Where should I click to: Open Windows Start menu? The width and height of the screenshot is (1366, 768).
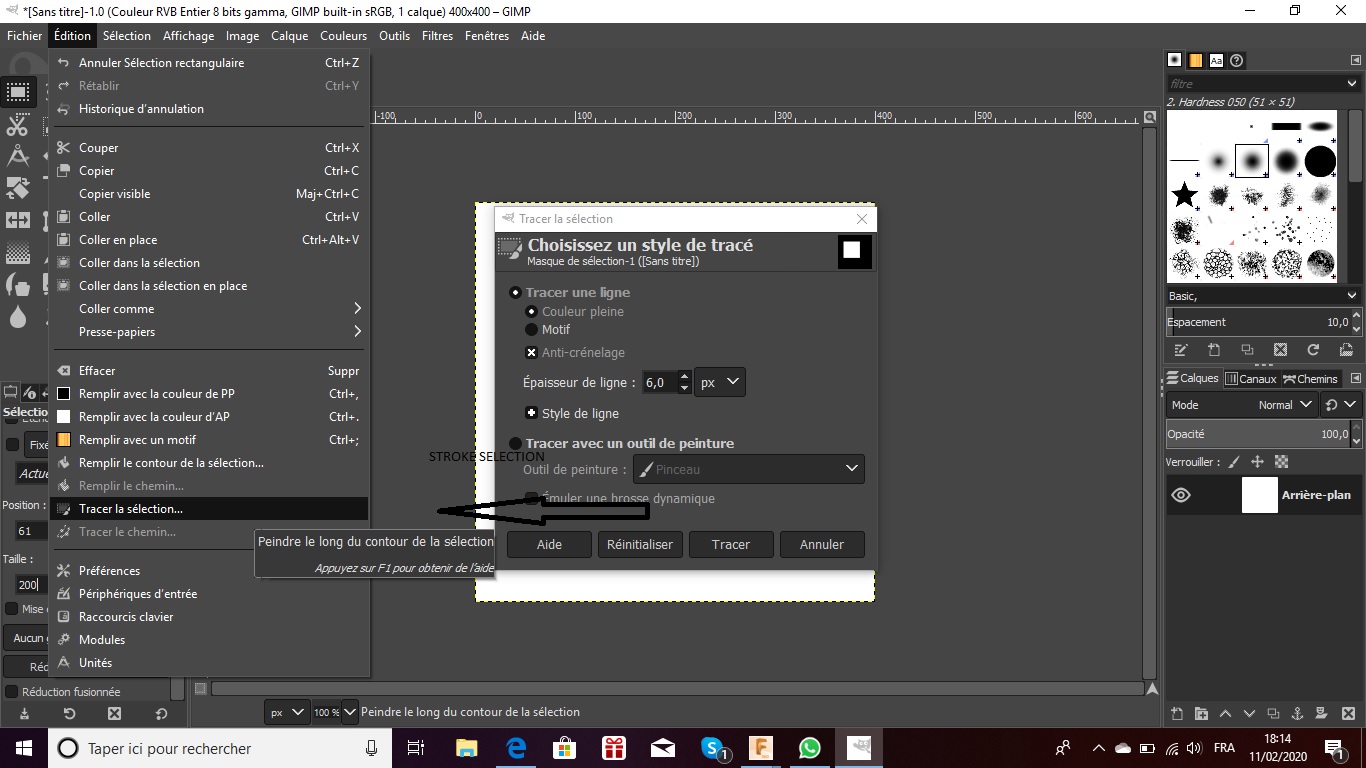click(x=24, y=748)
